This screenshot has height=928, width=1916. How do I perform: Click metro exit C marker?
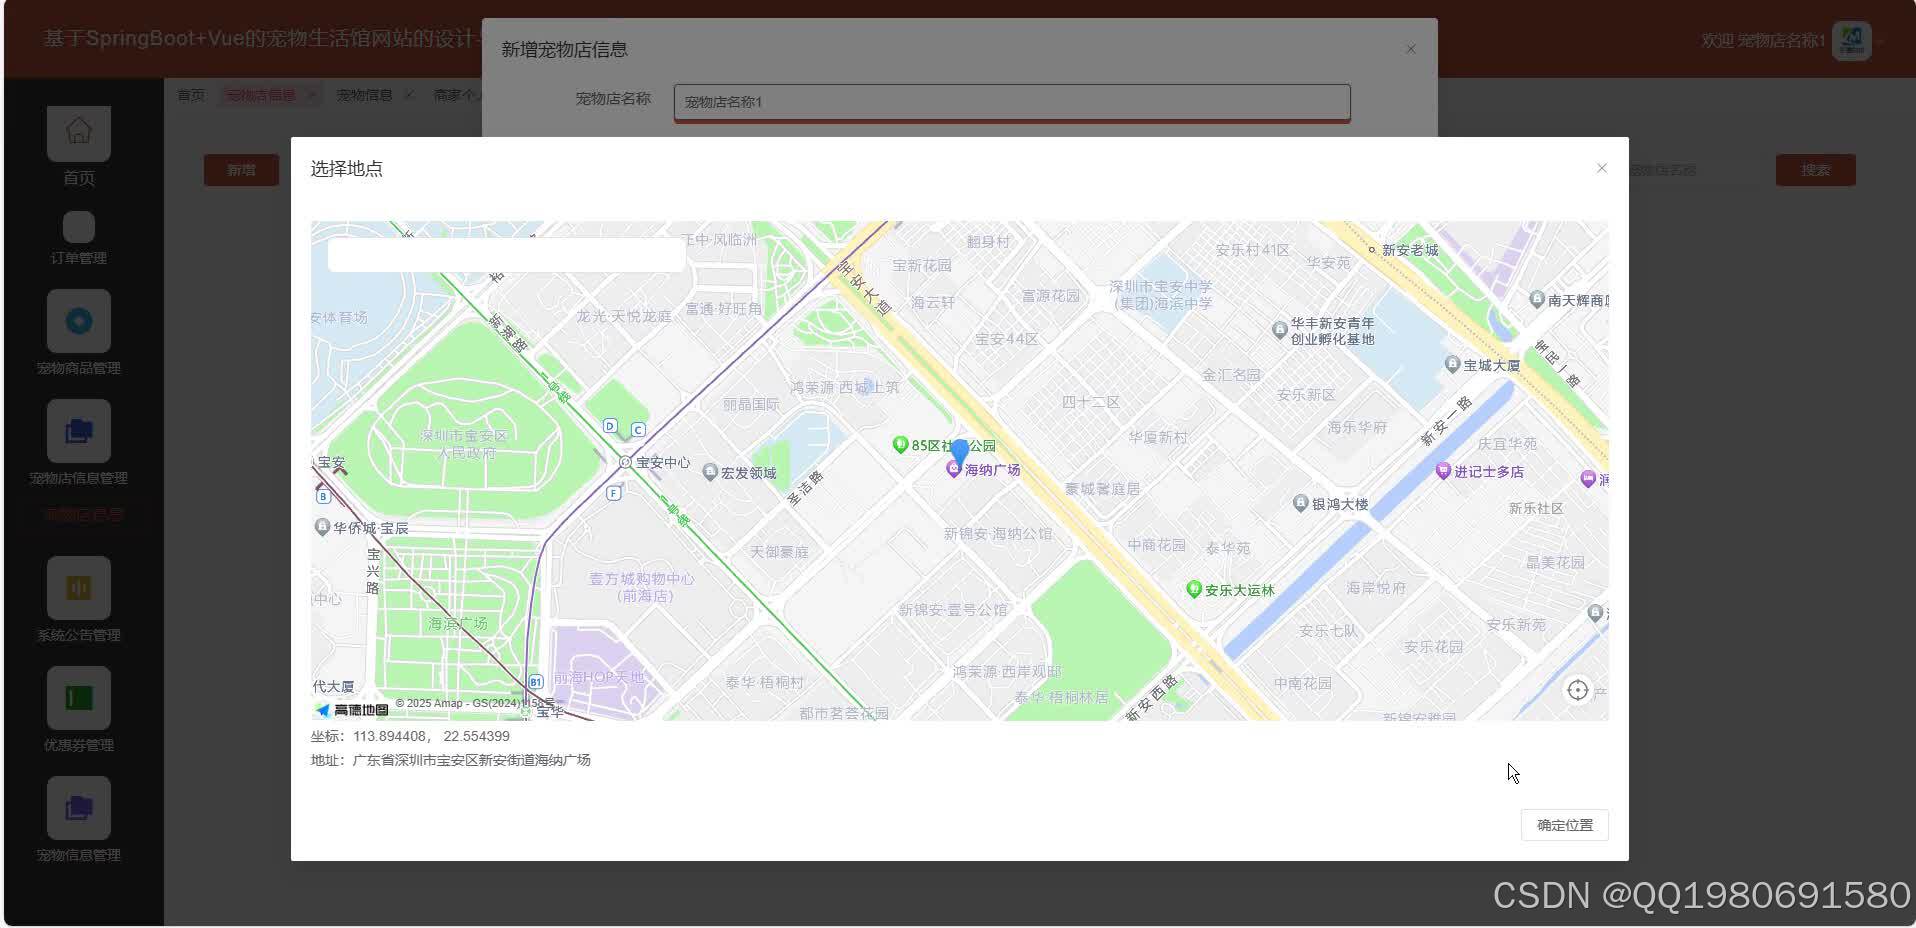point(638,430)
